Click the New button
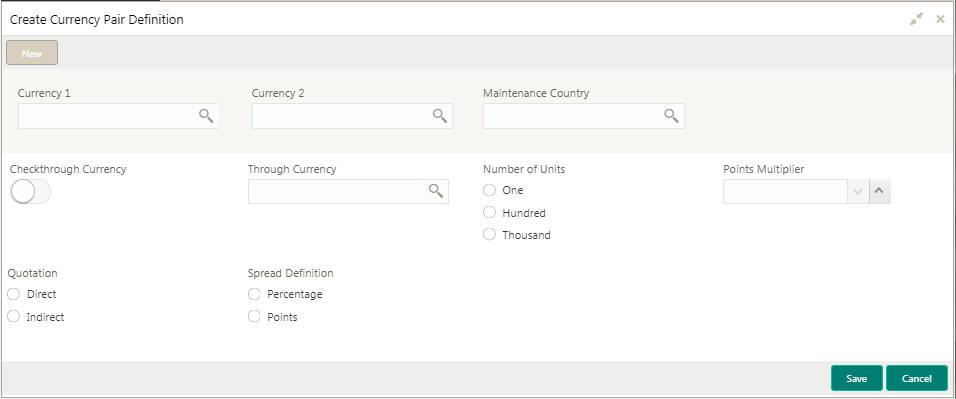Viewport: 956px width, 399px height. pos(32,53)
